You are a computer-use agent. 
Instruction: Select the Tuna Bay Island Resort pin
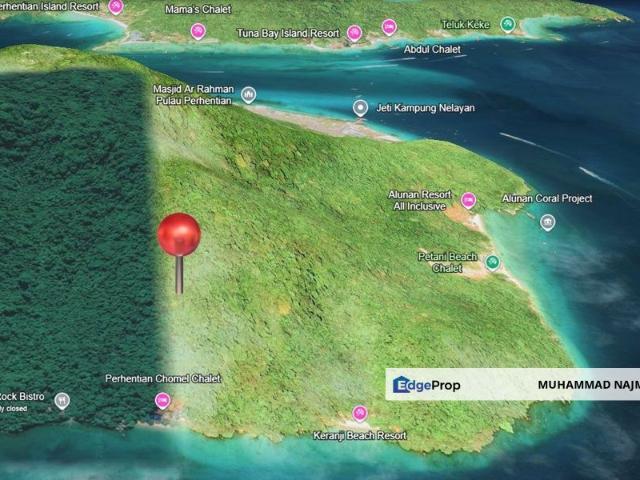point(354,33)
